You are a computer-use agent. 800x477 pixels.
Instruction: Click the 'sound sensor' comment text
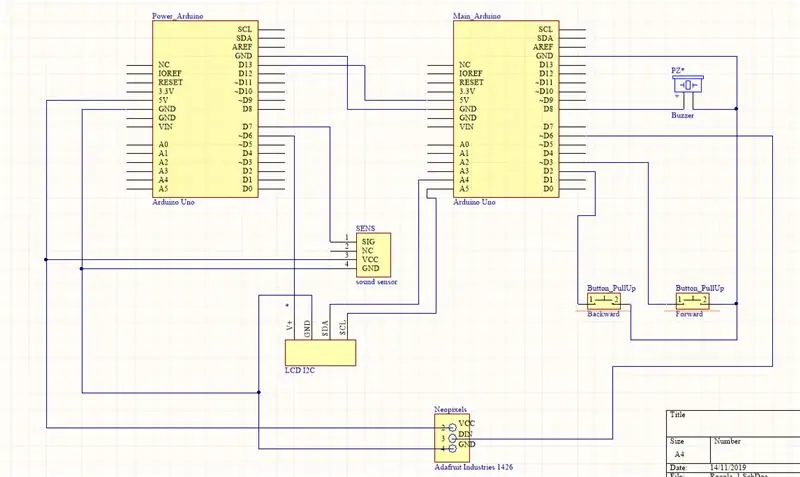377,282
